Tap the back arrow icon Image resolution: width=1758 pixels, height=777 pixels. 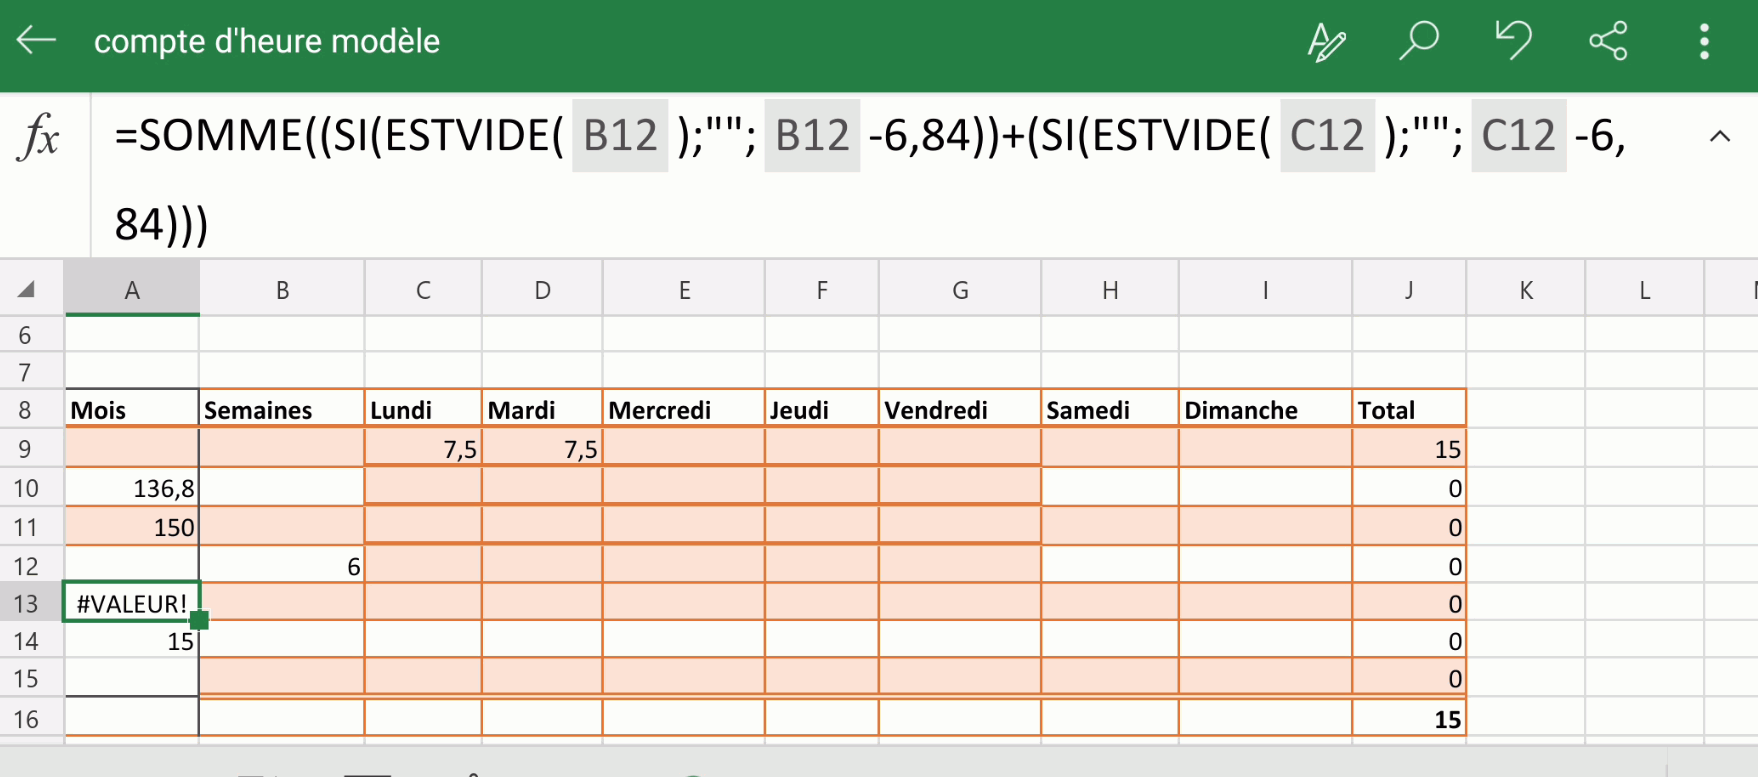tap(37, 41)
